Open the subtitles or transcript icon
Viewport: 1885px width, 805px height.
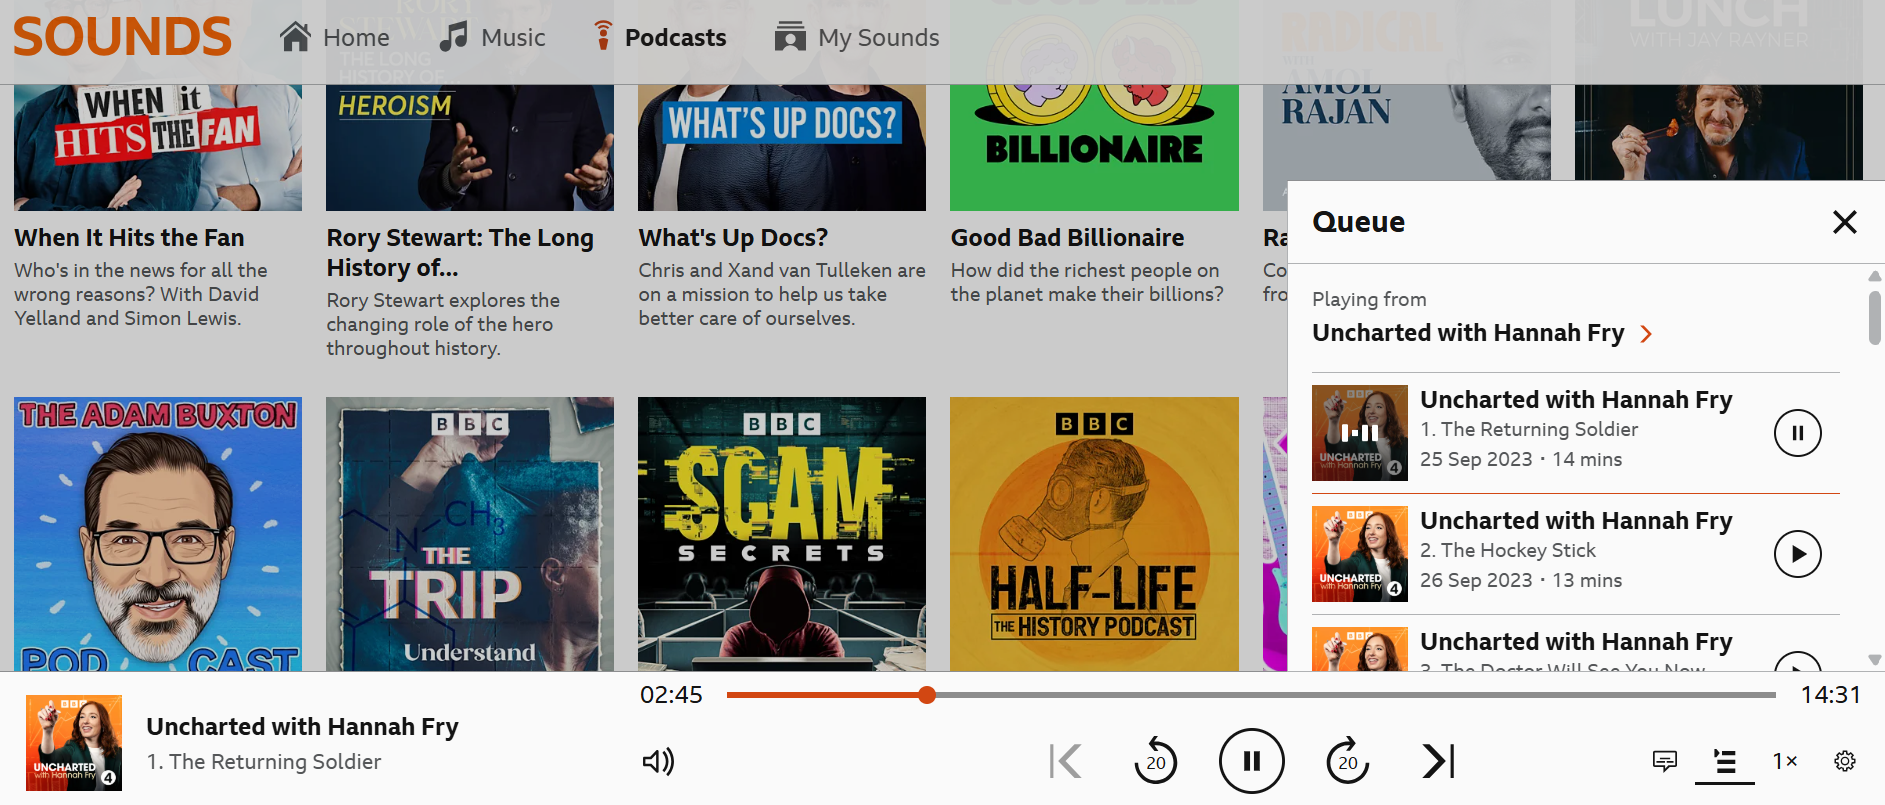[1664, 761]
